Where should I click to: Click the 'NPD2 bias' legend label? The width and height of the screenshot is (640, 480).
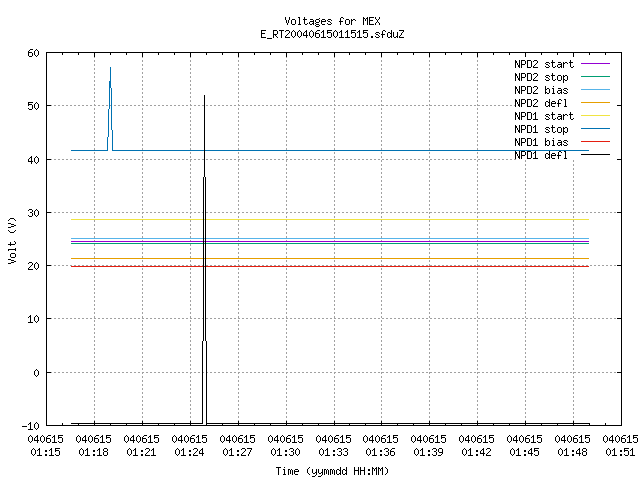point(541,90)
